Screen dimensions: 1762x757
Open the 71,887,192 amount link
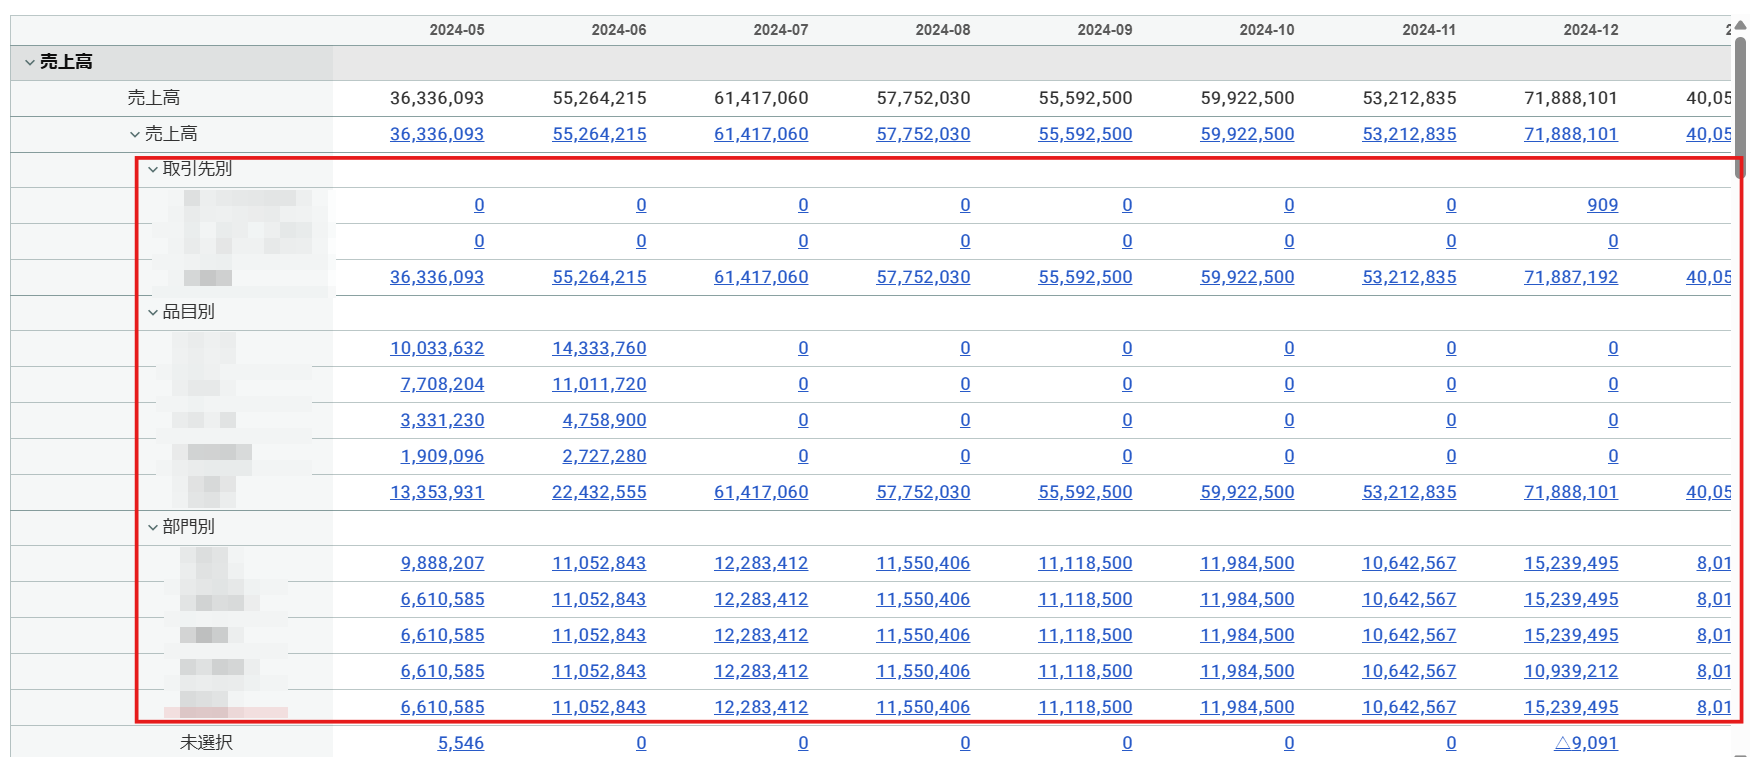pyautogui.click(x=1571, y=277)
